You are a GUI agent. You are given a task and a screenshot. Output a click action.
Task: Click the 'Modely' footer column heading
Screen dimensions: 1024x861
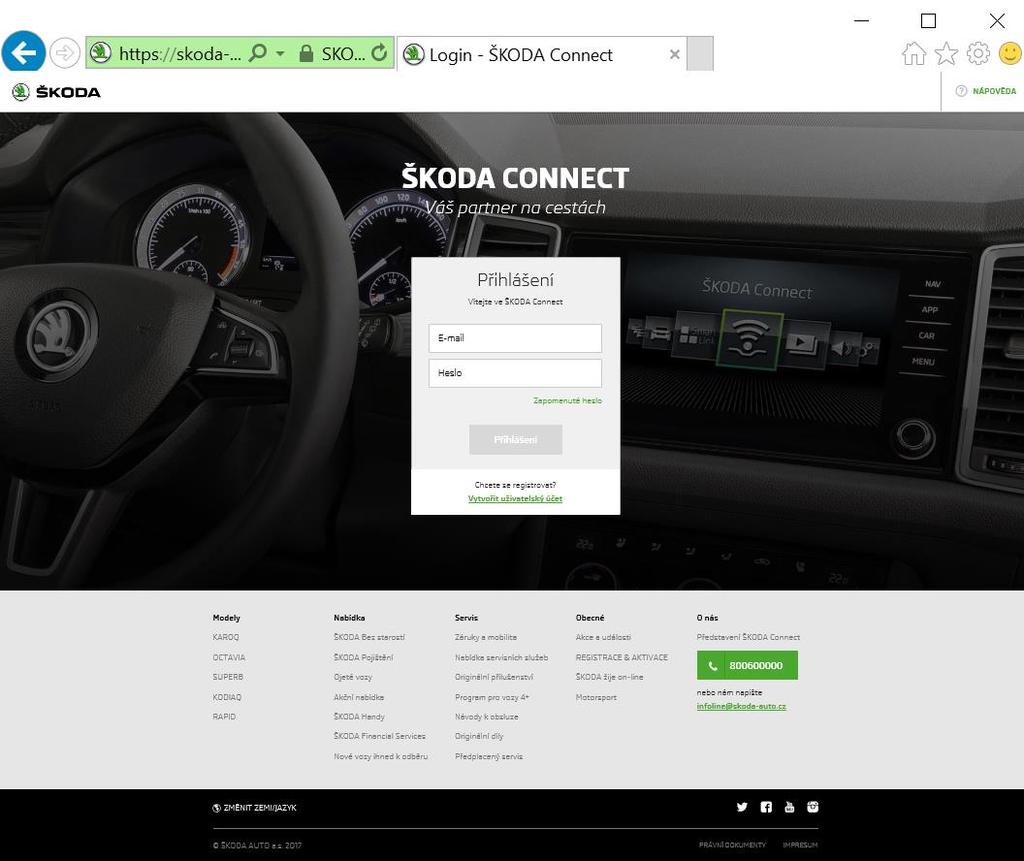[x=226, y=617]
